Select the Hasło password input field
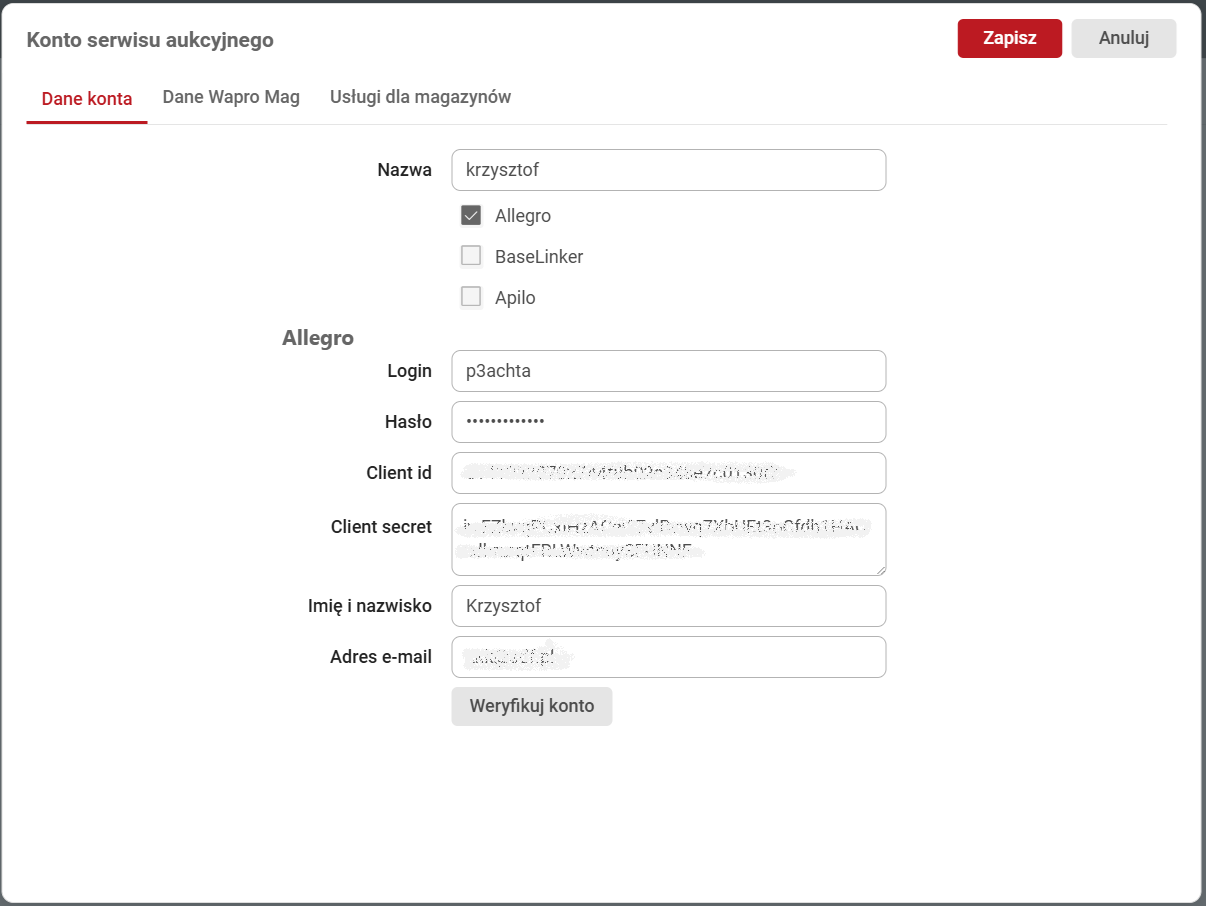Viewport: 1206px width, 906px height. (x=668, y=422)
